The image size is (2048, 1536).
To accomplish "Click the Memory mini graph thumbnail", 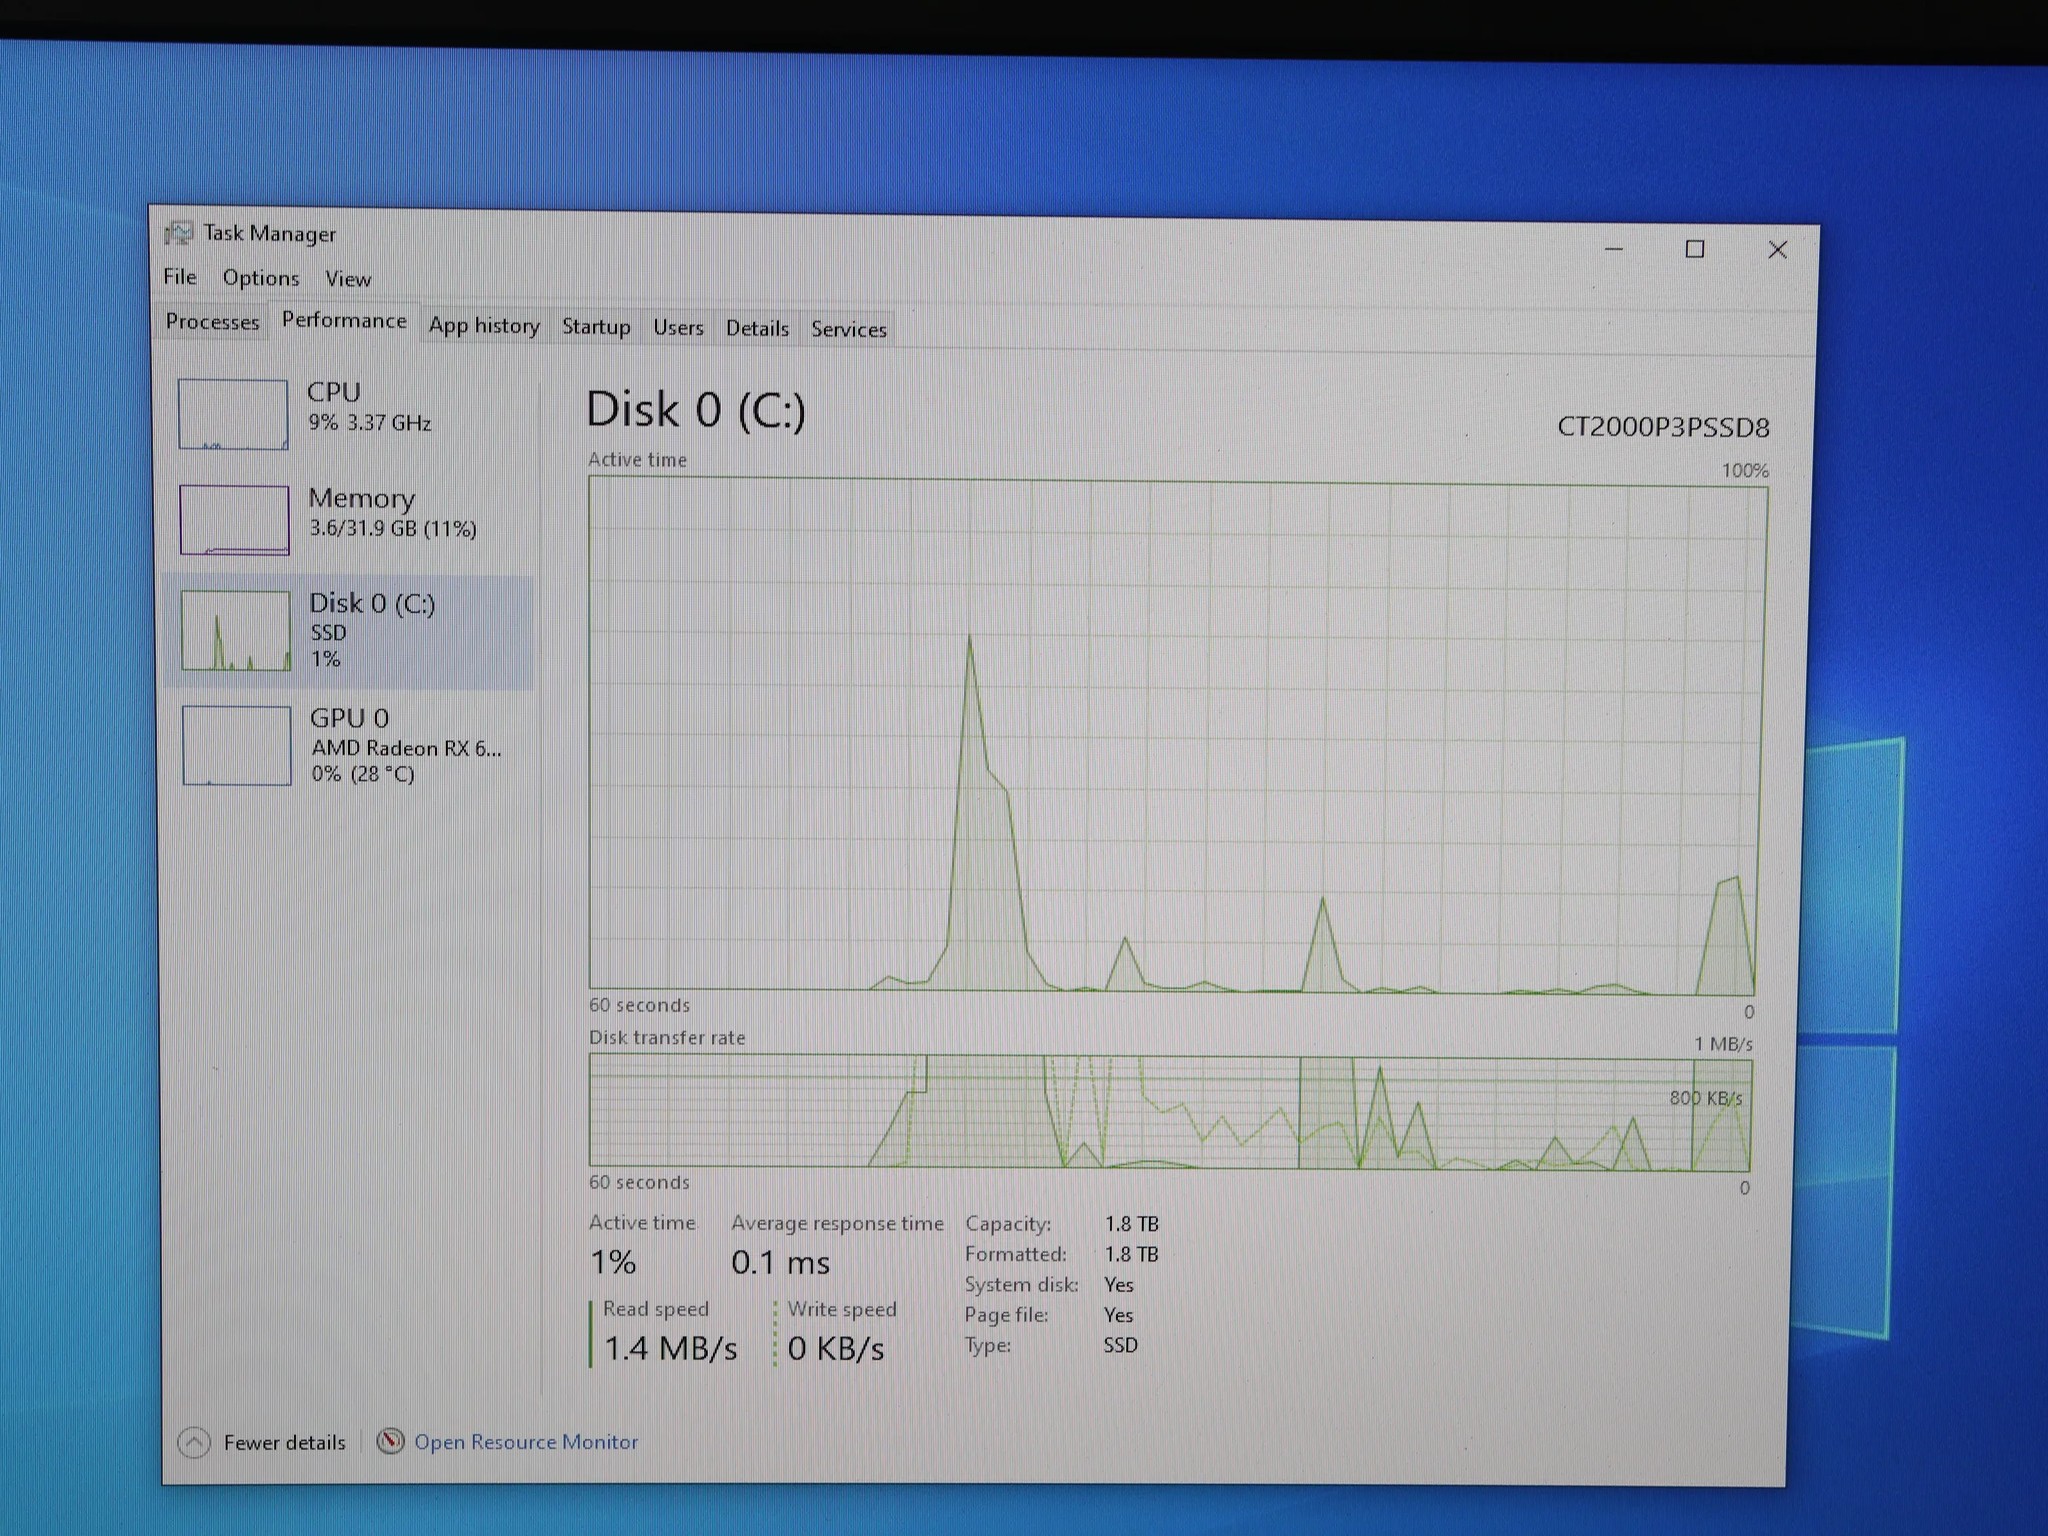I will click(235, 520).
